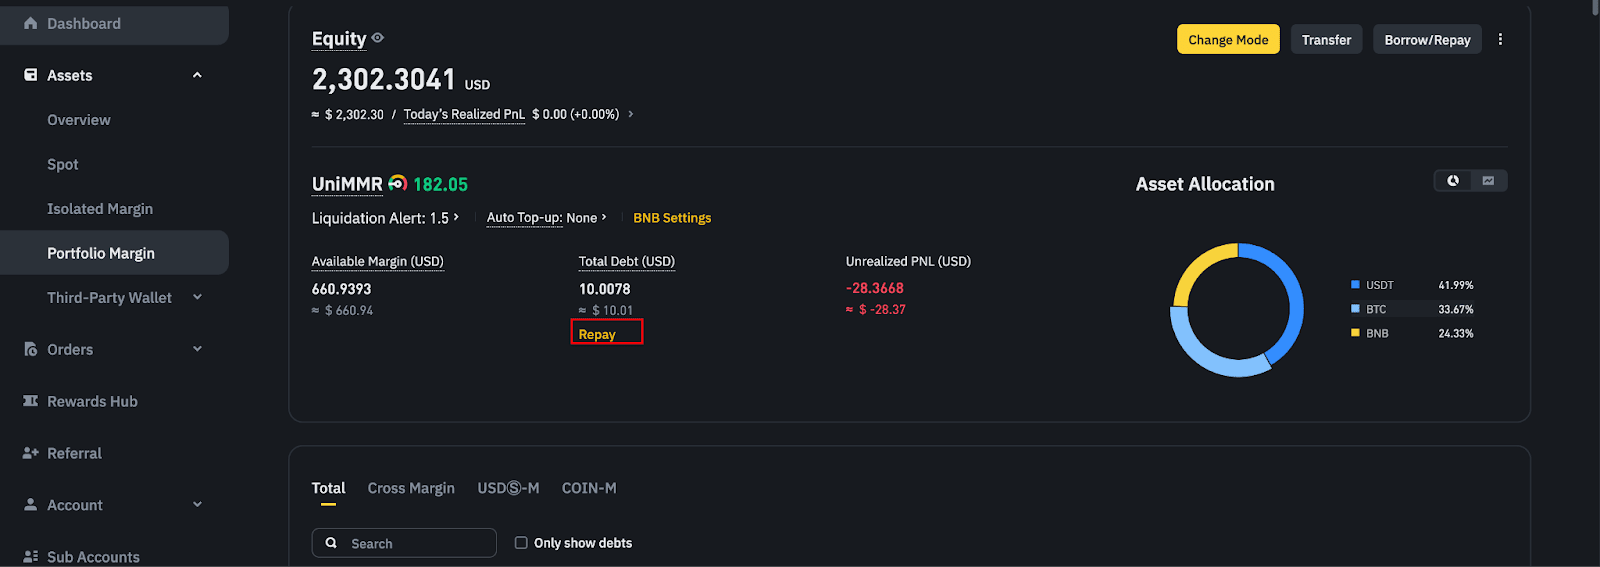Expand the Account sidebar section

pos(197,505)
